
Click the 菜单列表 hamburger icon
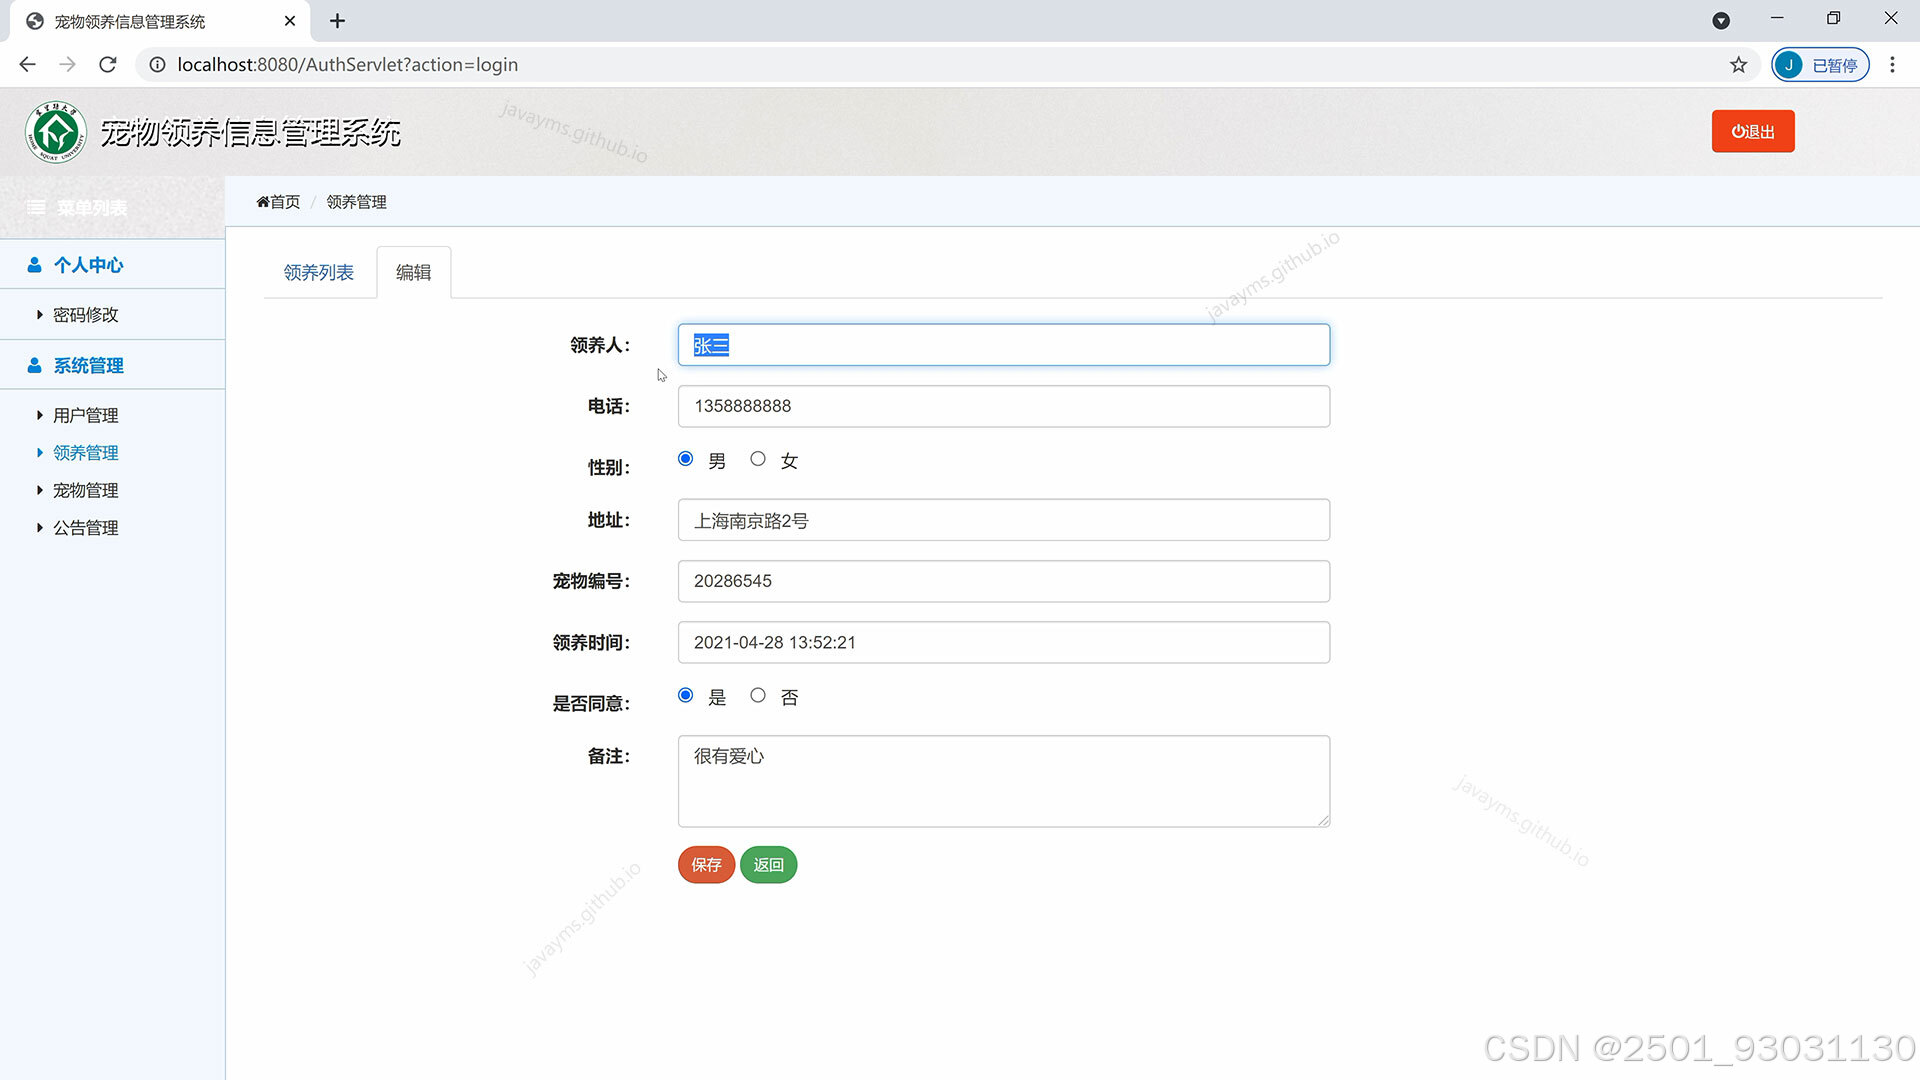36,208
